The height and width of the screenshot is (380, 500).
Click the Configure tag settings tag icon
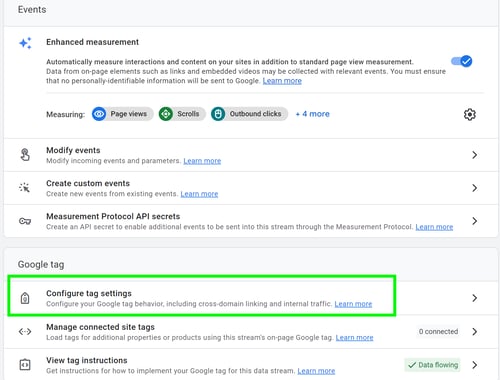pos(25,298)
